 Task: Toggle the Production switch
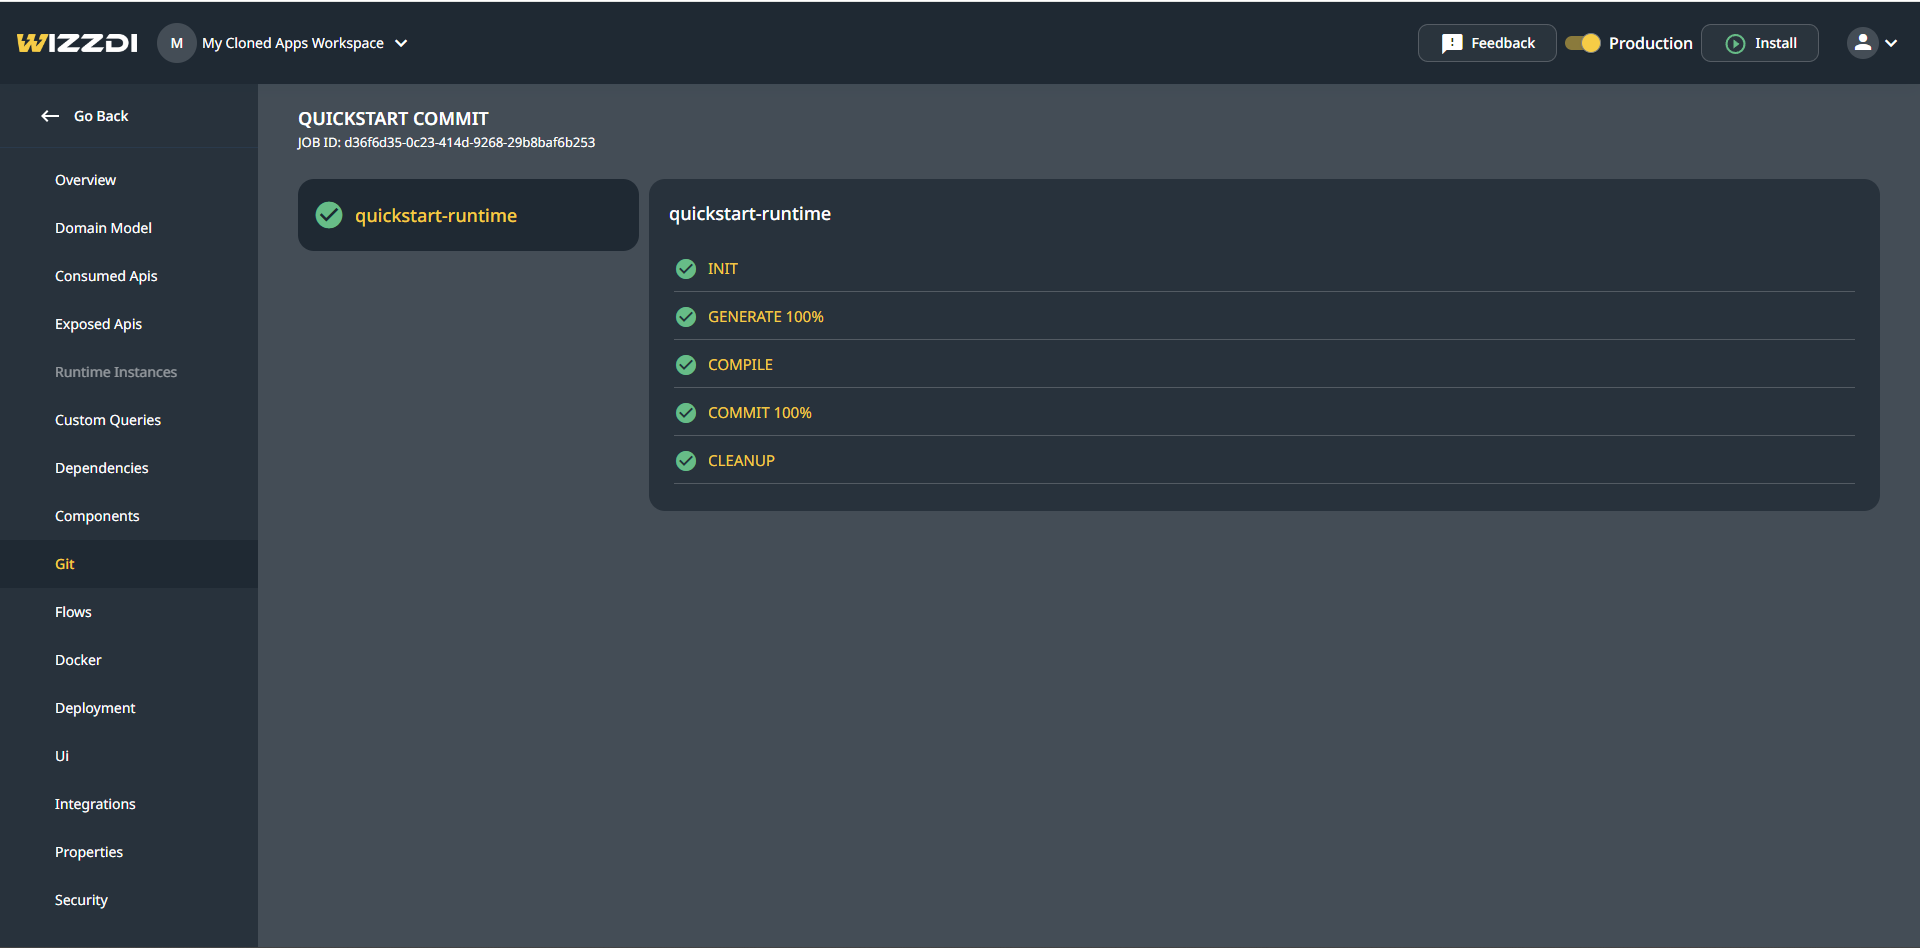click(1582, 43)
